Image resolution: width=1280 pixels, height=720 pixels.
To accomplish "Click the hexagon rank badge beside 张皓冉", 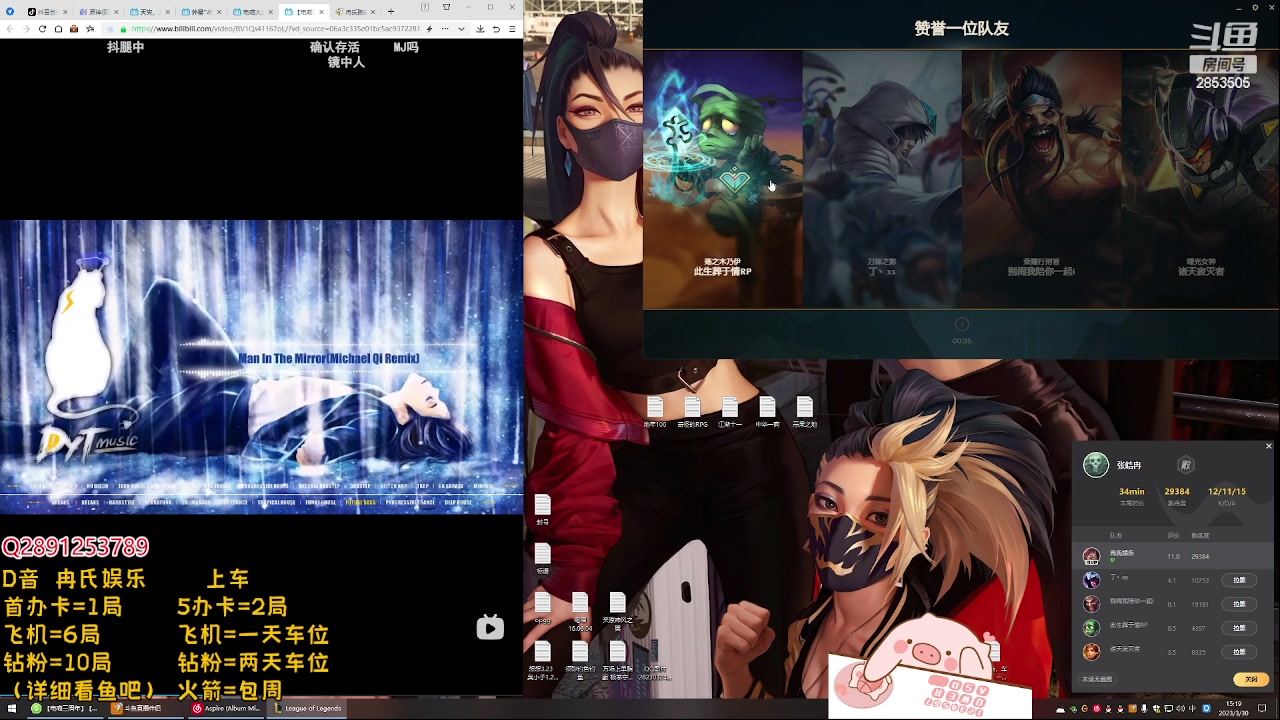I will coord(1186,465).
